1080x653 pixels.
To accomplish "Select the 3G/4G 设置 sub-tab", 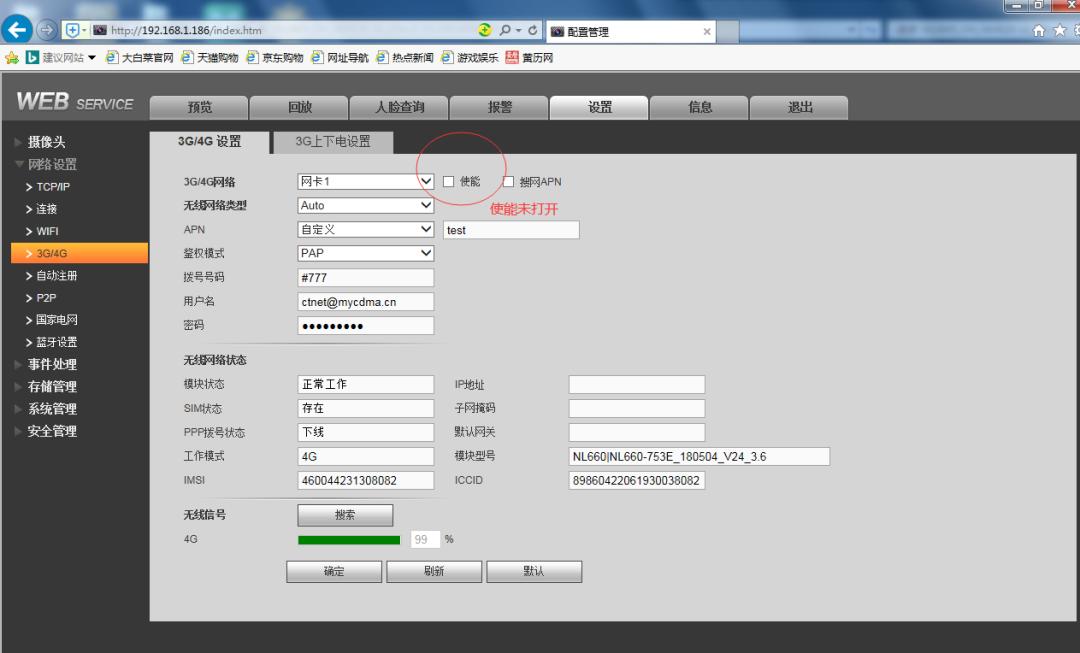I will 209,142.
